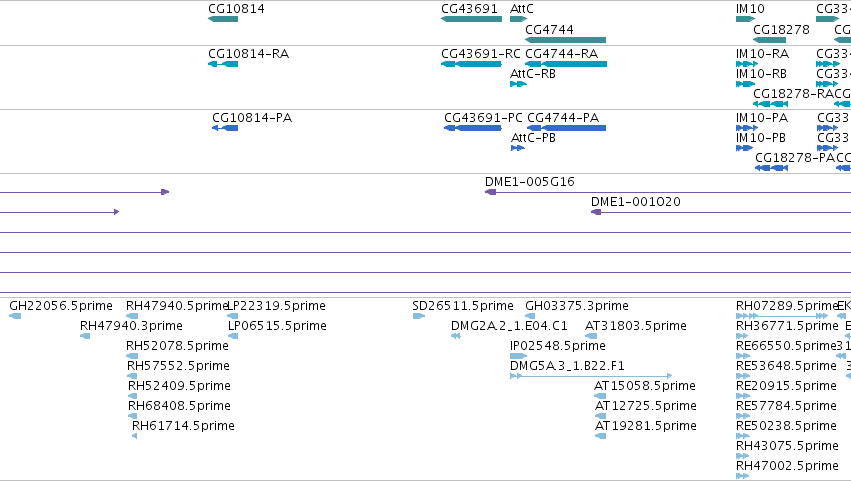851x481 pixels.
Task: Click the IM10 gene glyph
Action: (745, 19)
